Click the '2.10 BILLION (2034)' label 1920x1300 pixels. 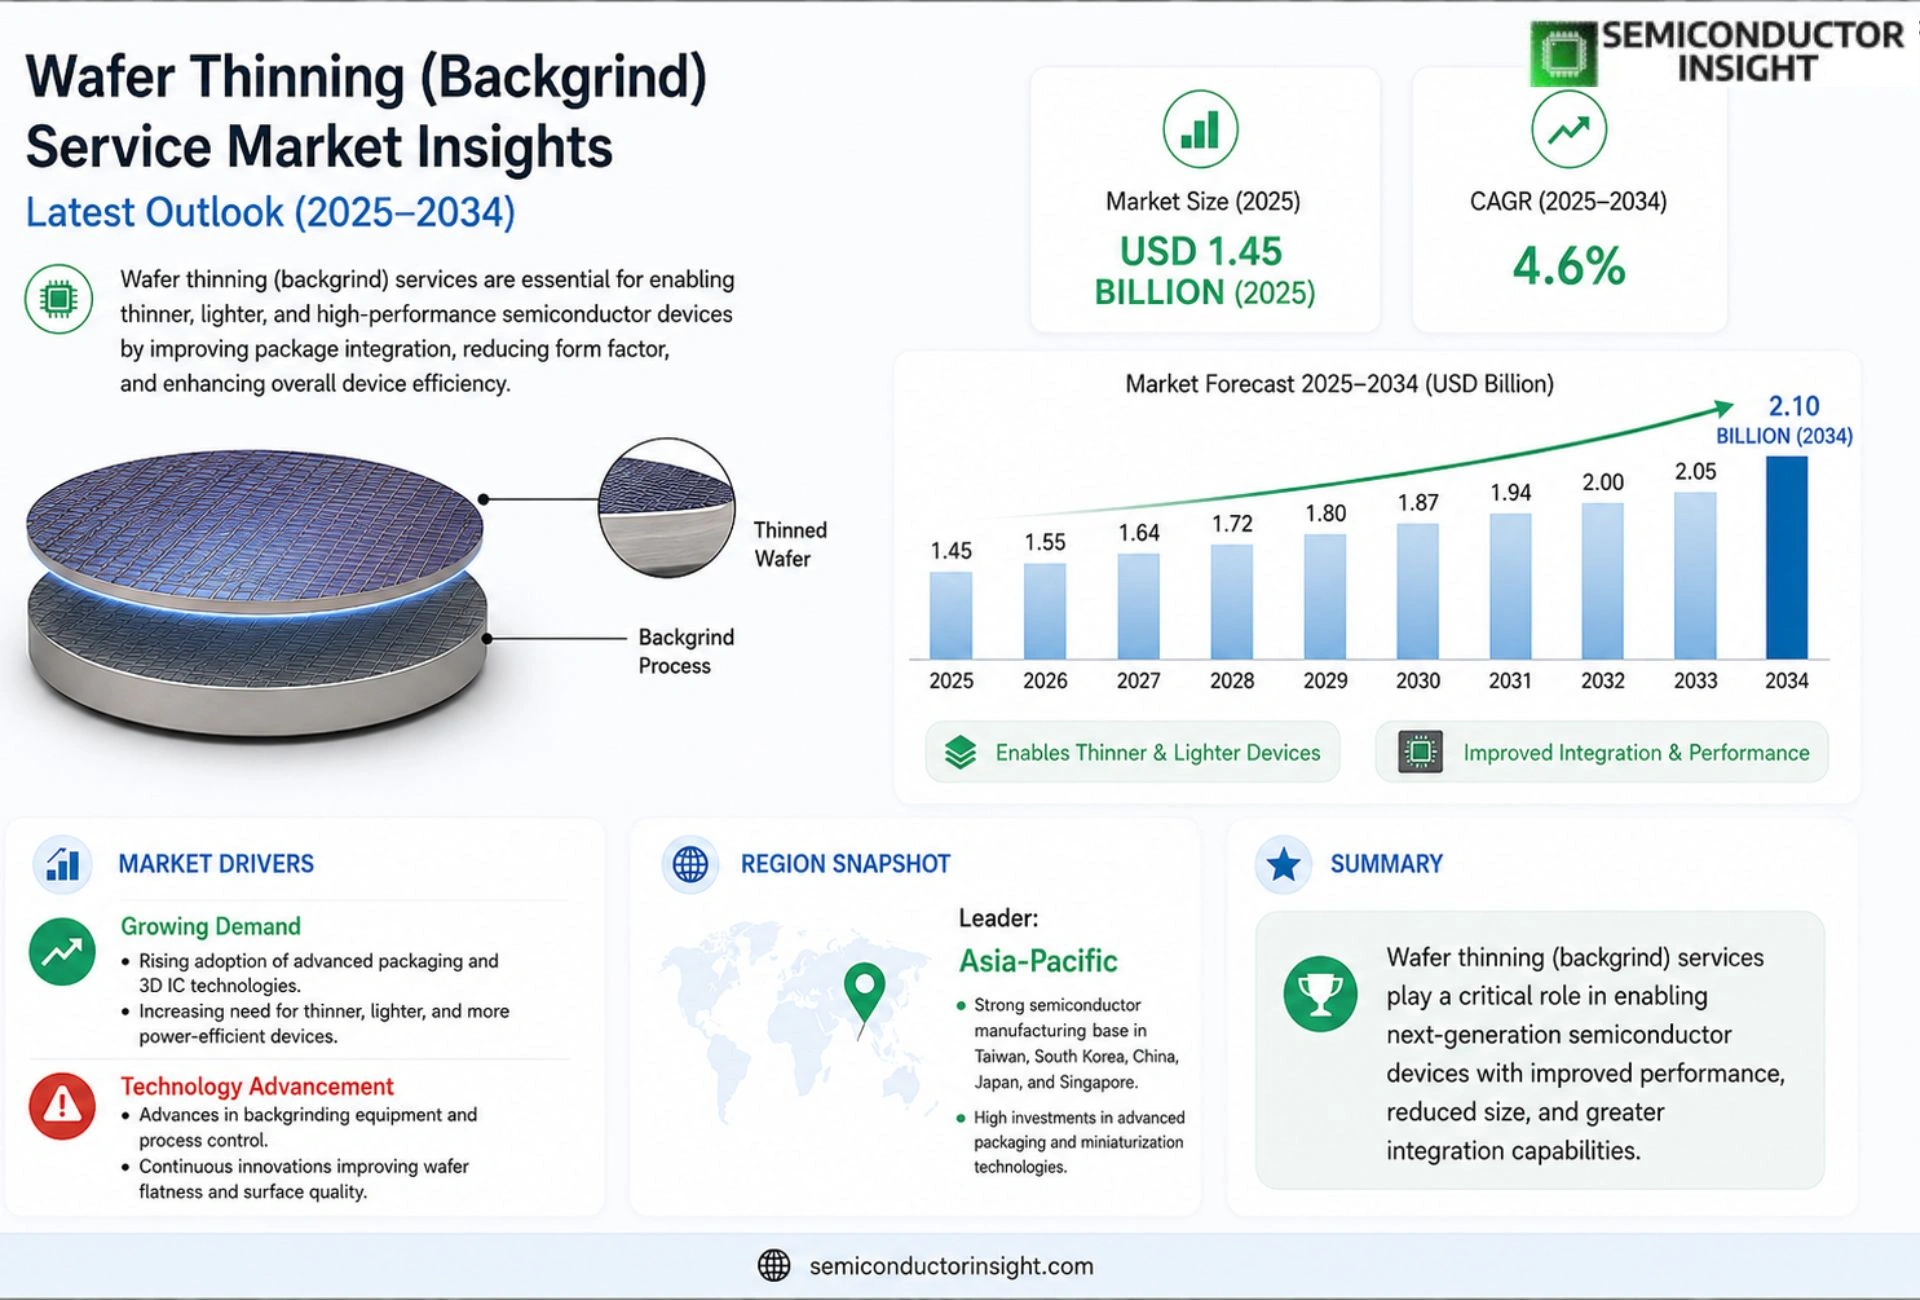[1785, 420]
